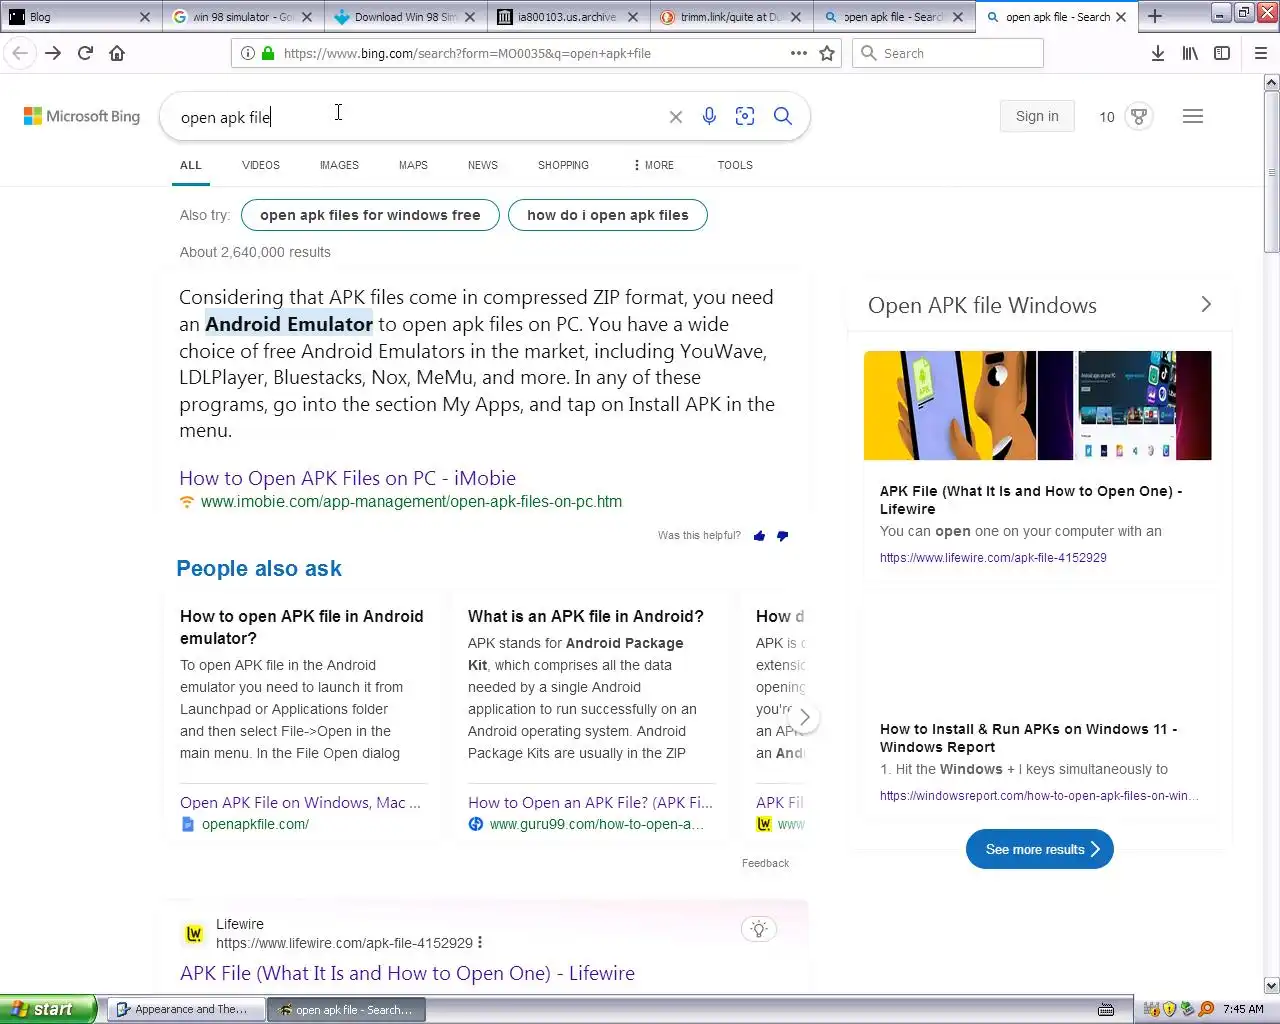
Task: Click the Firefox Search field
Action: click(948, 53)
